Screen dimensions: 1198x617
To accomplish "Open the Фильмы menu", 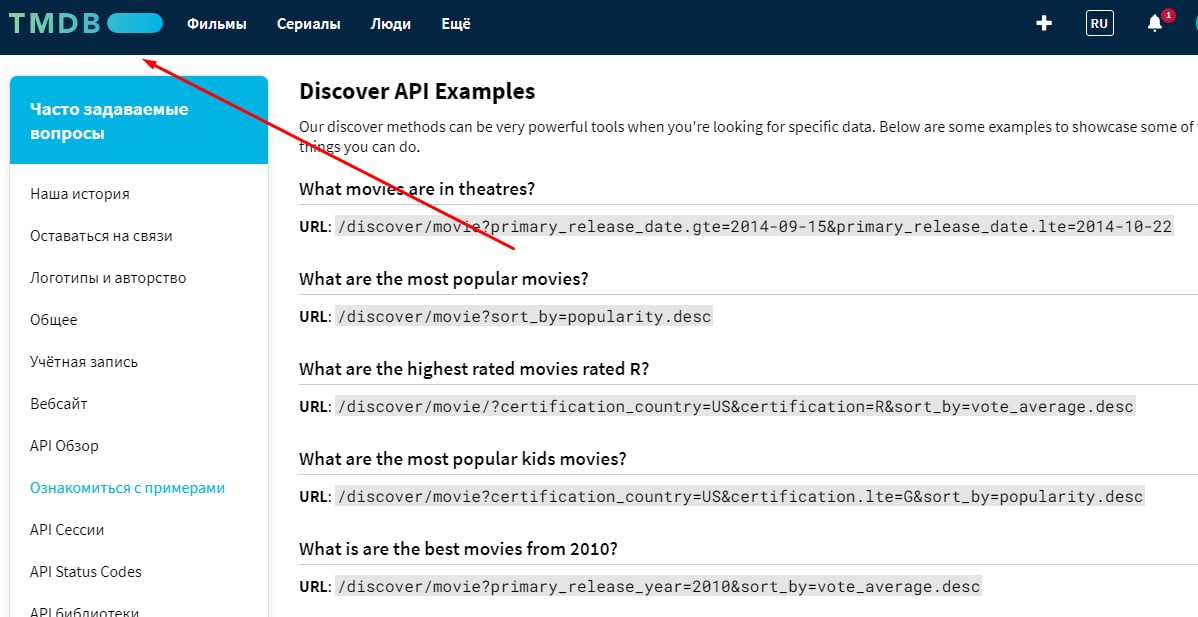I will coord(217,24).
